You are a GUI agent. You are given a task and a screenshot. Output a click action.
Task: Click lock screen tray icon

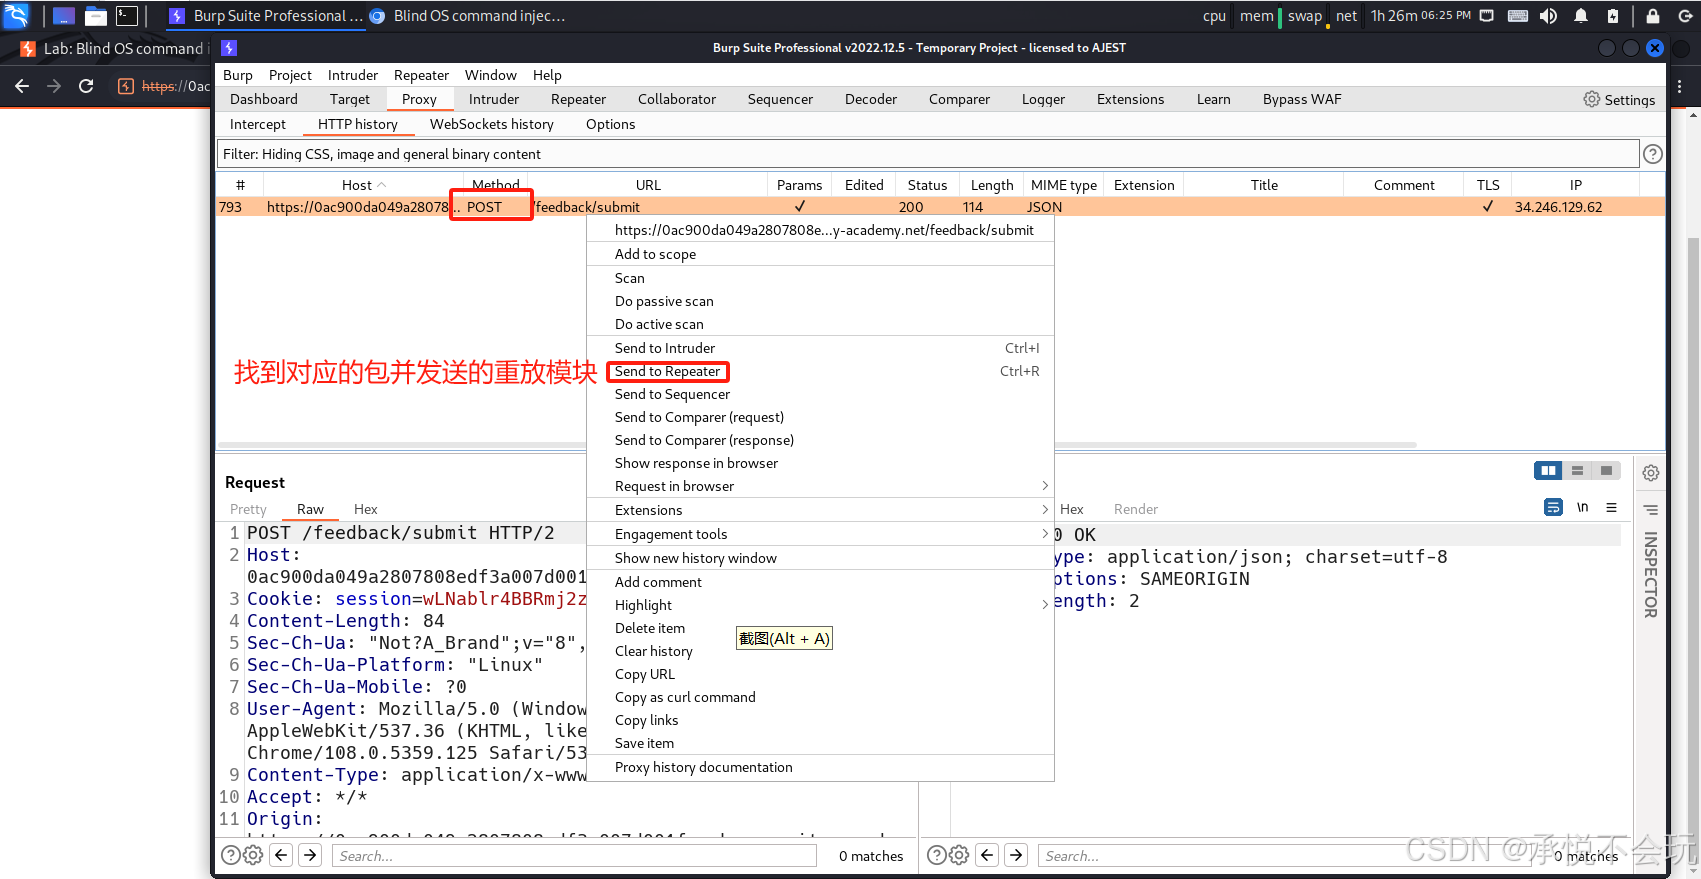coord(1653,15)
